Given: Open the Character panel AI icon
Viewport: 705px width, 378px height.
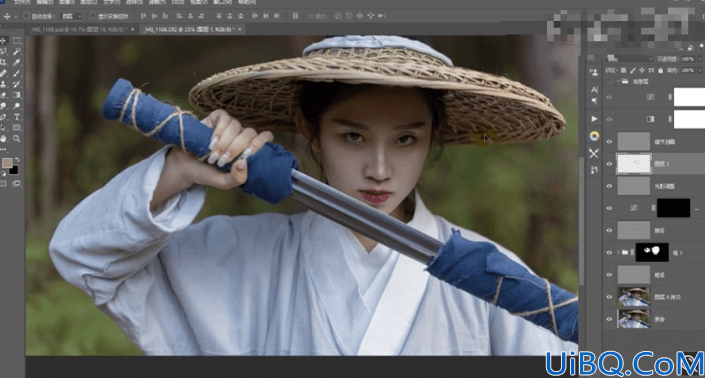Looking at the screenshot, I should pyautogui.click(x=594, y=89).
